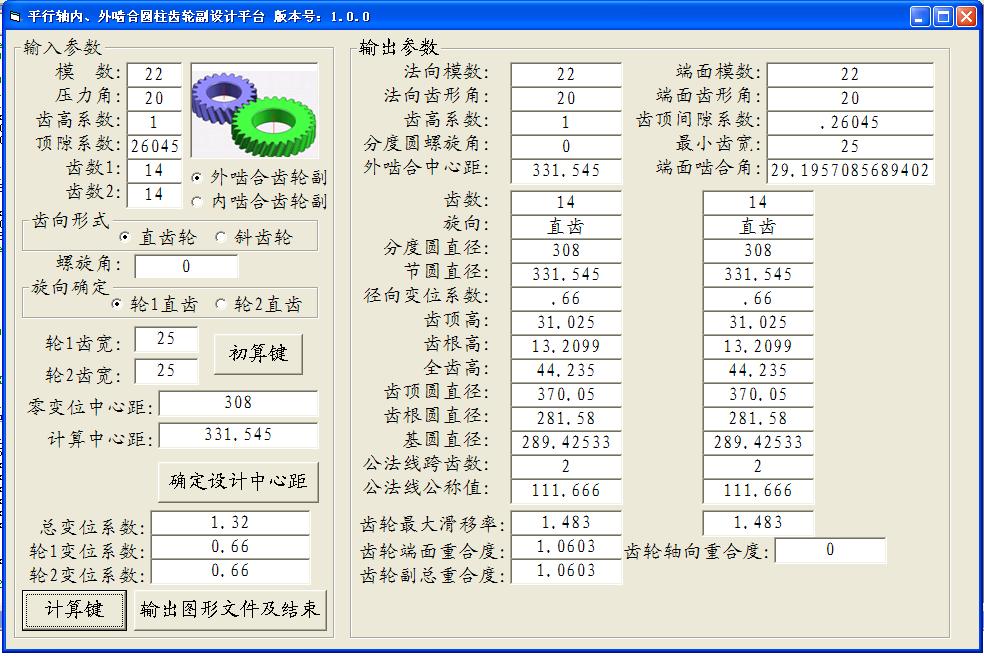Click gear 2 齿顶高 field 31.025

(x=758, y=322)
